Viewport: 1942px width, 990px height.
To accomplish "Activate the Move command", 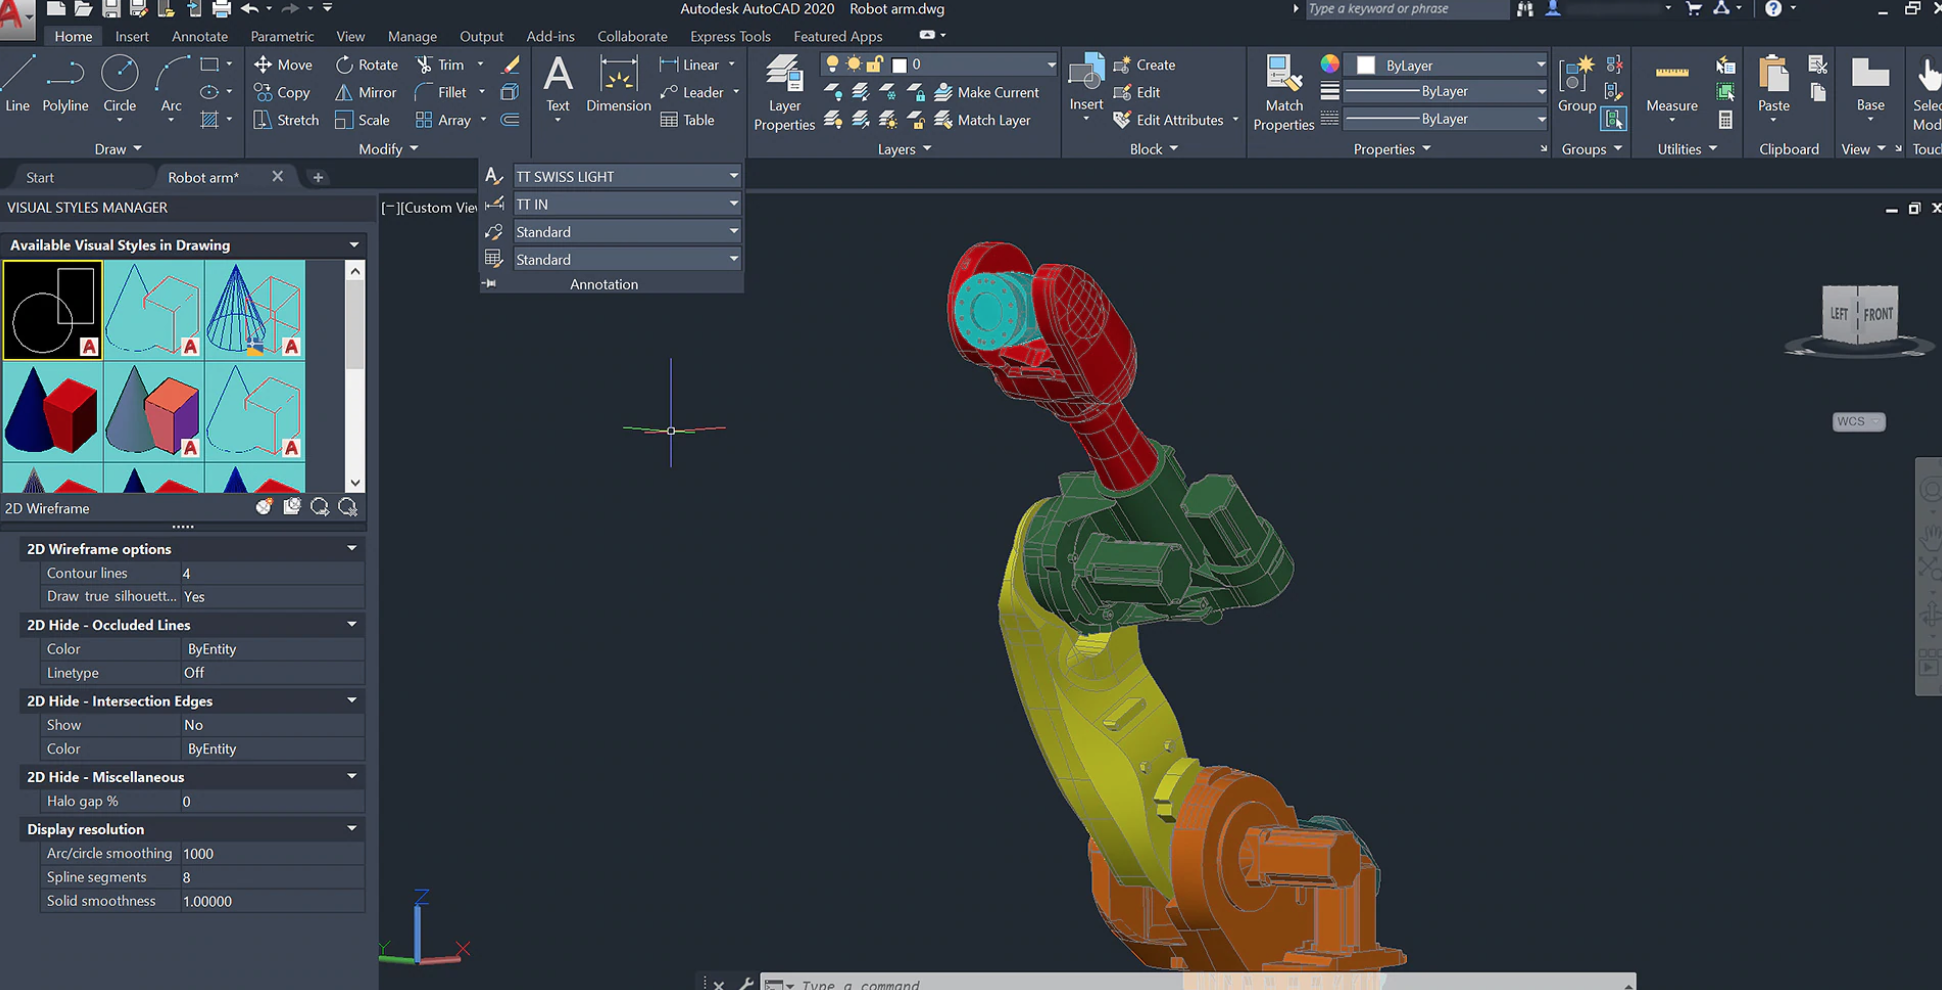I will [x=283, y=64].
